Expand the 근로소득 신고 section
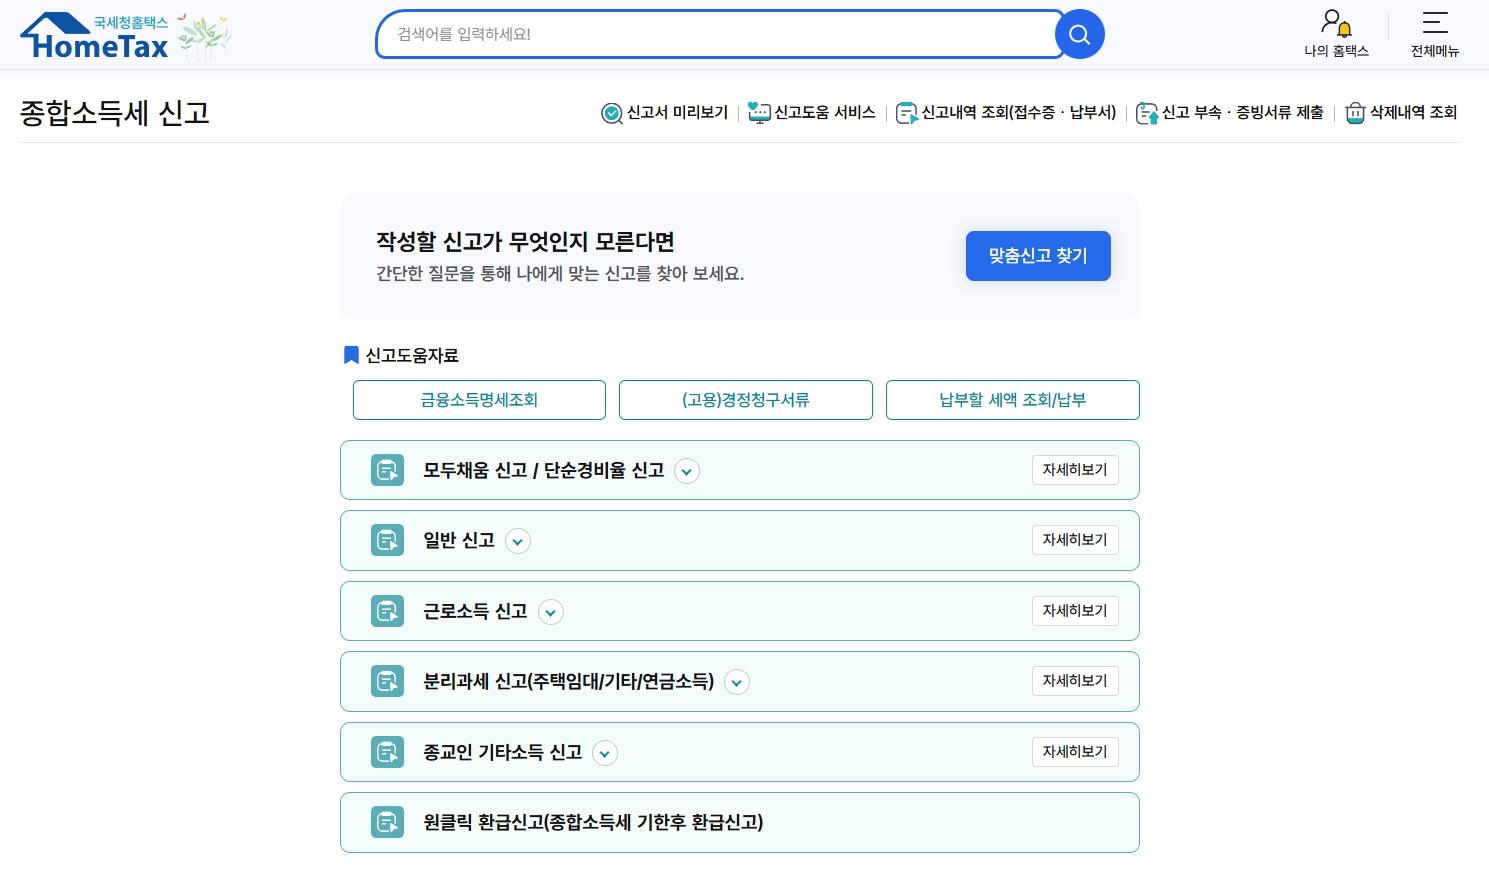Image resolution: width=1489 pixels, height=871 pixels. [x=550, y=612]
